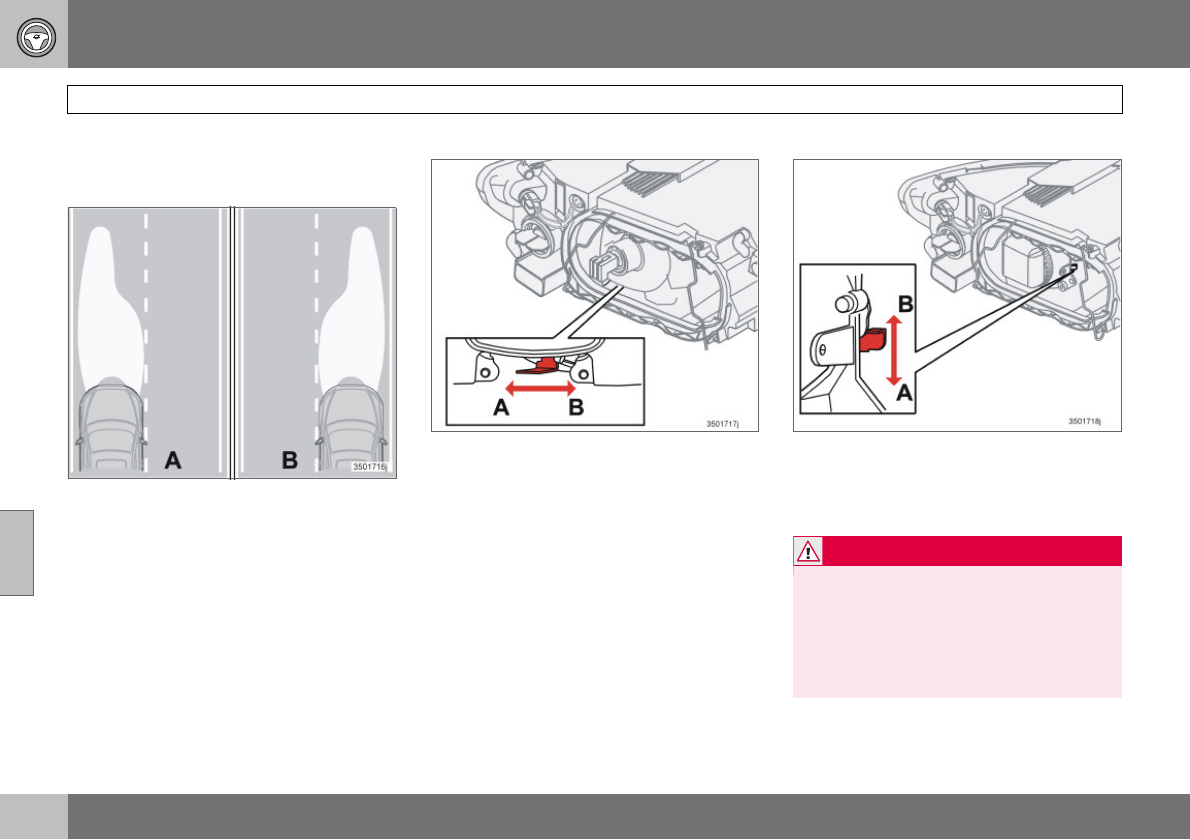Click the pink warning text box
The image size is (1190, 840).
coord(957,631)
